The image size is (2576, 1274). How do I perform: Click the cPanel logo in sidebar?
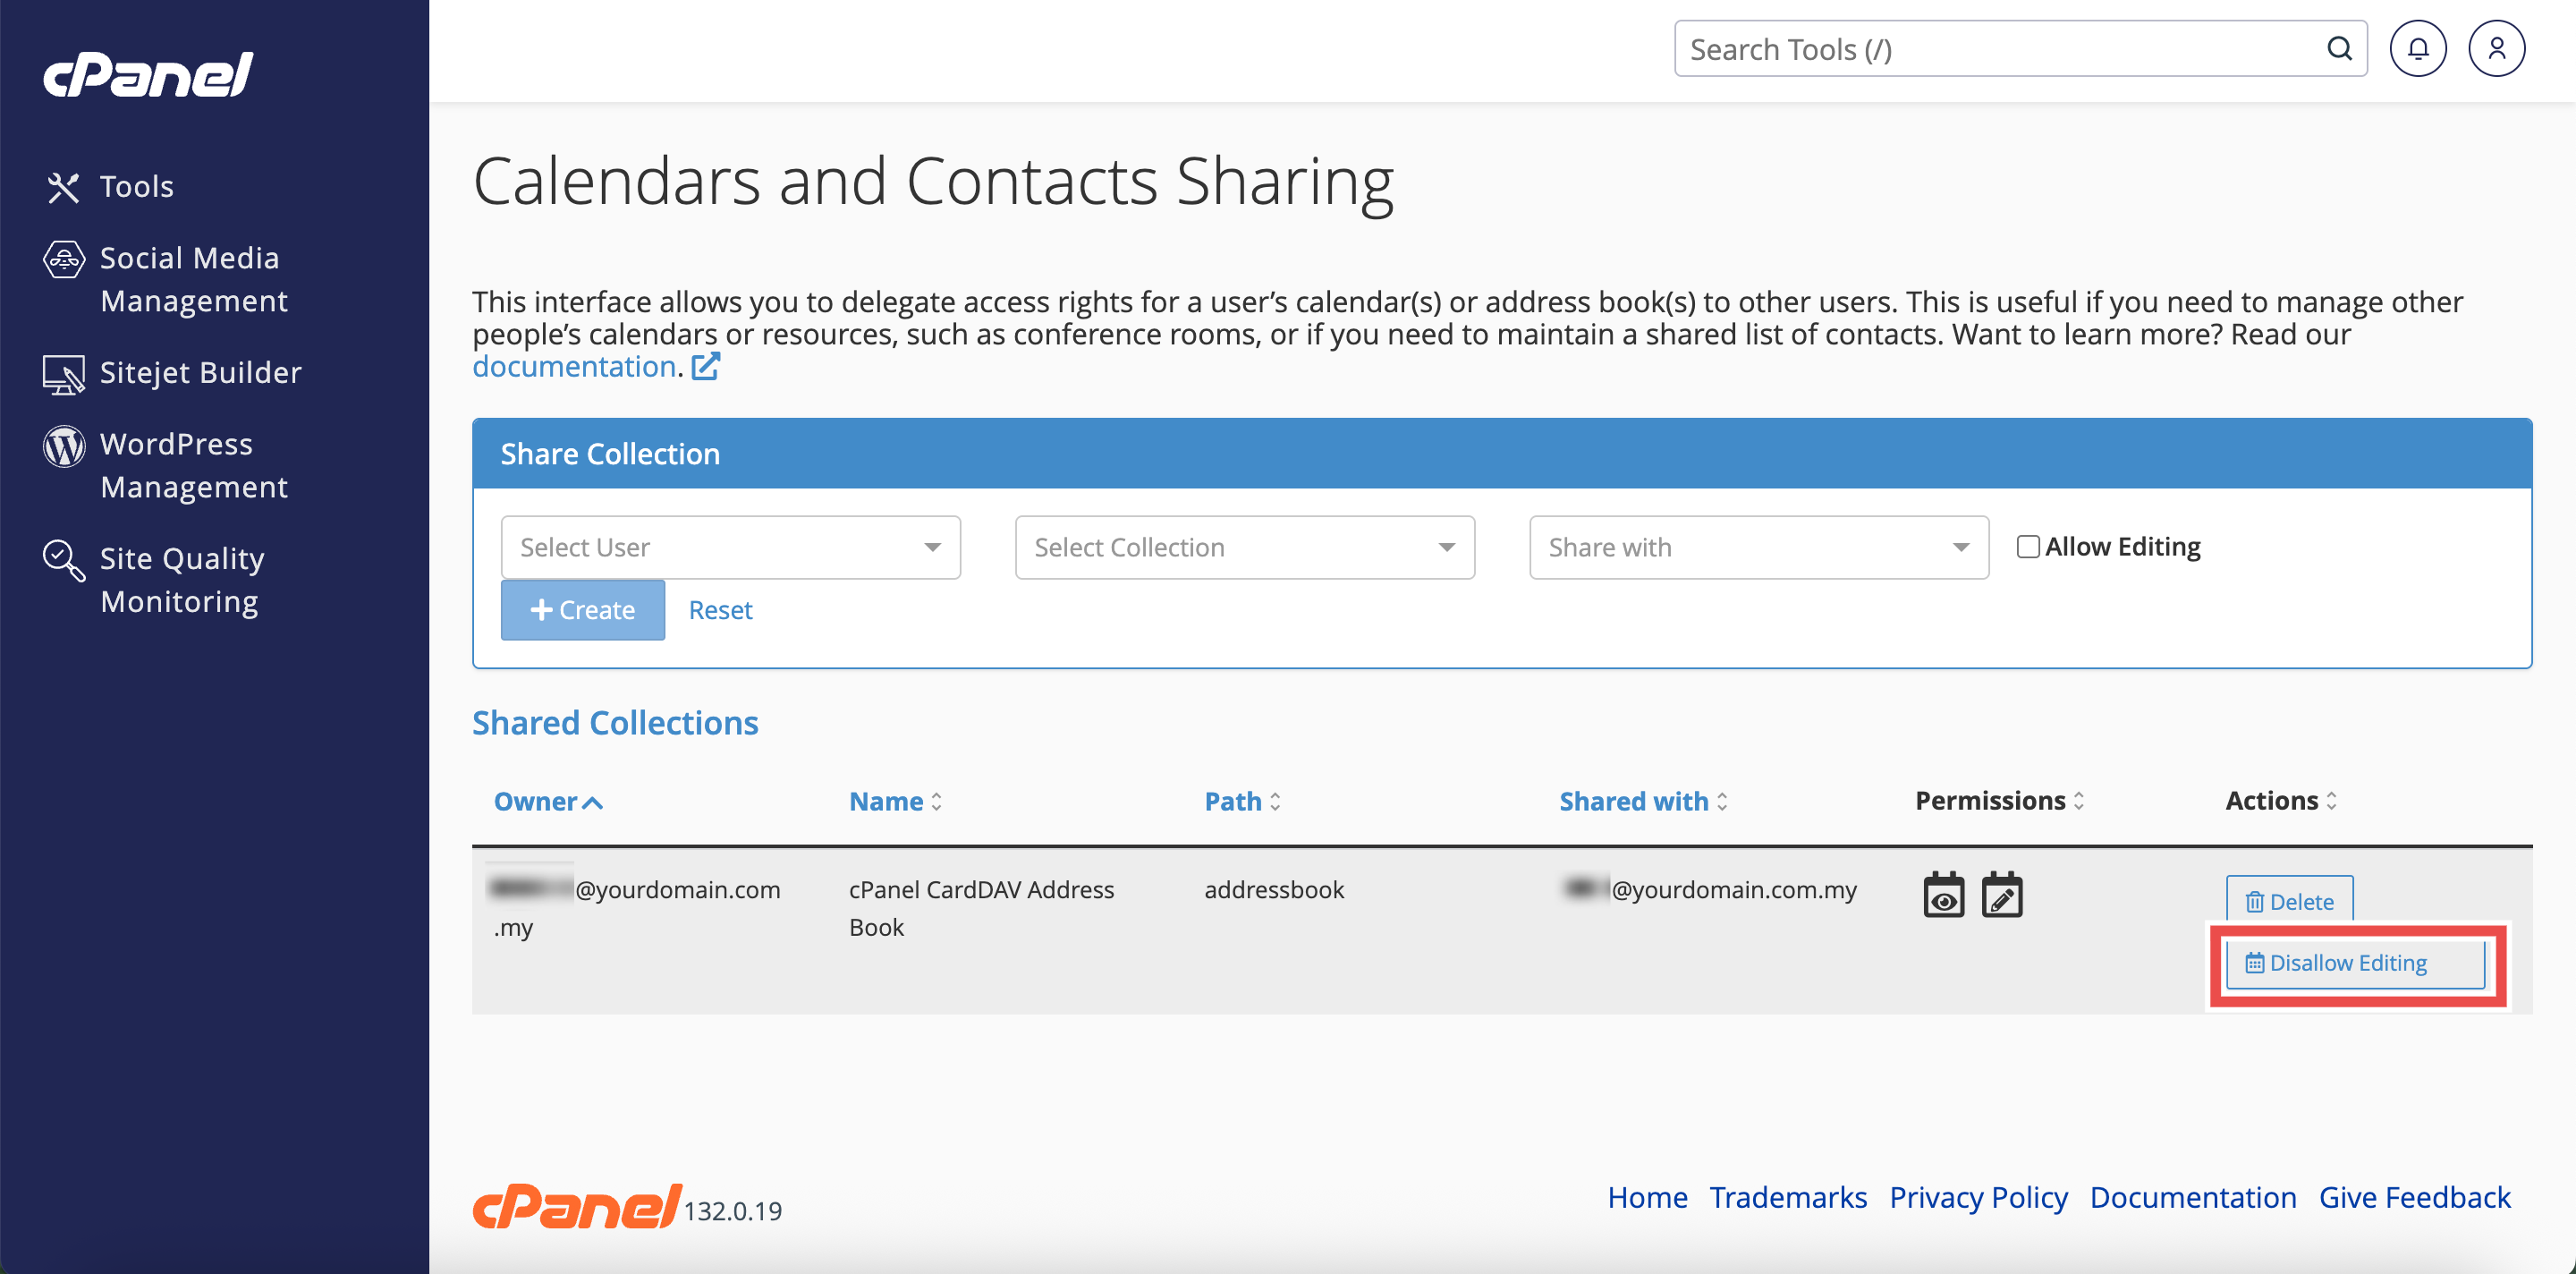tap(148, 75)
